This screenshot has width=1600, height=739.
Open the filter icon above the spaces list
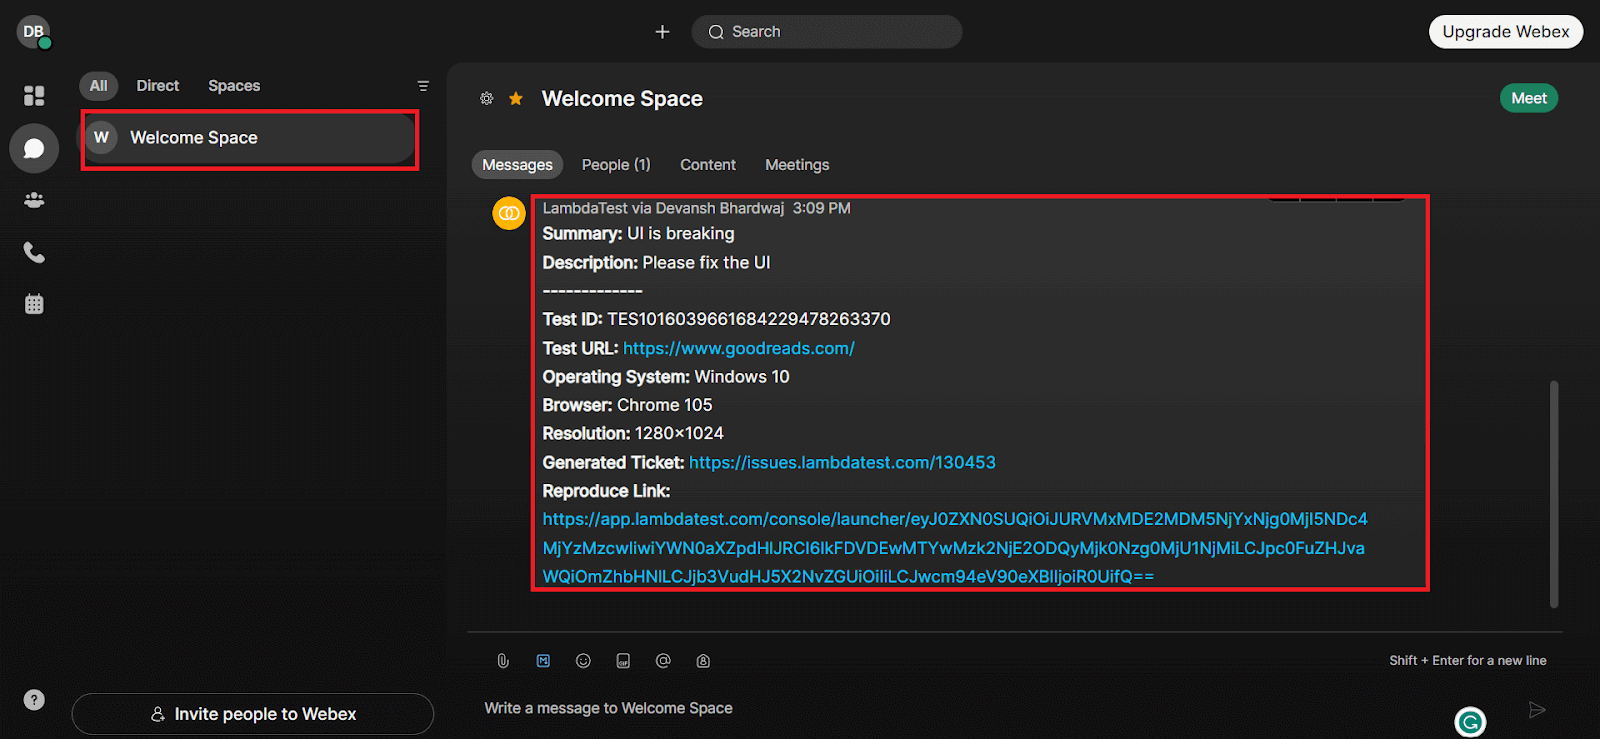click(x=423, y=86)
